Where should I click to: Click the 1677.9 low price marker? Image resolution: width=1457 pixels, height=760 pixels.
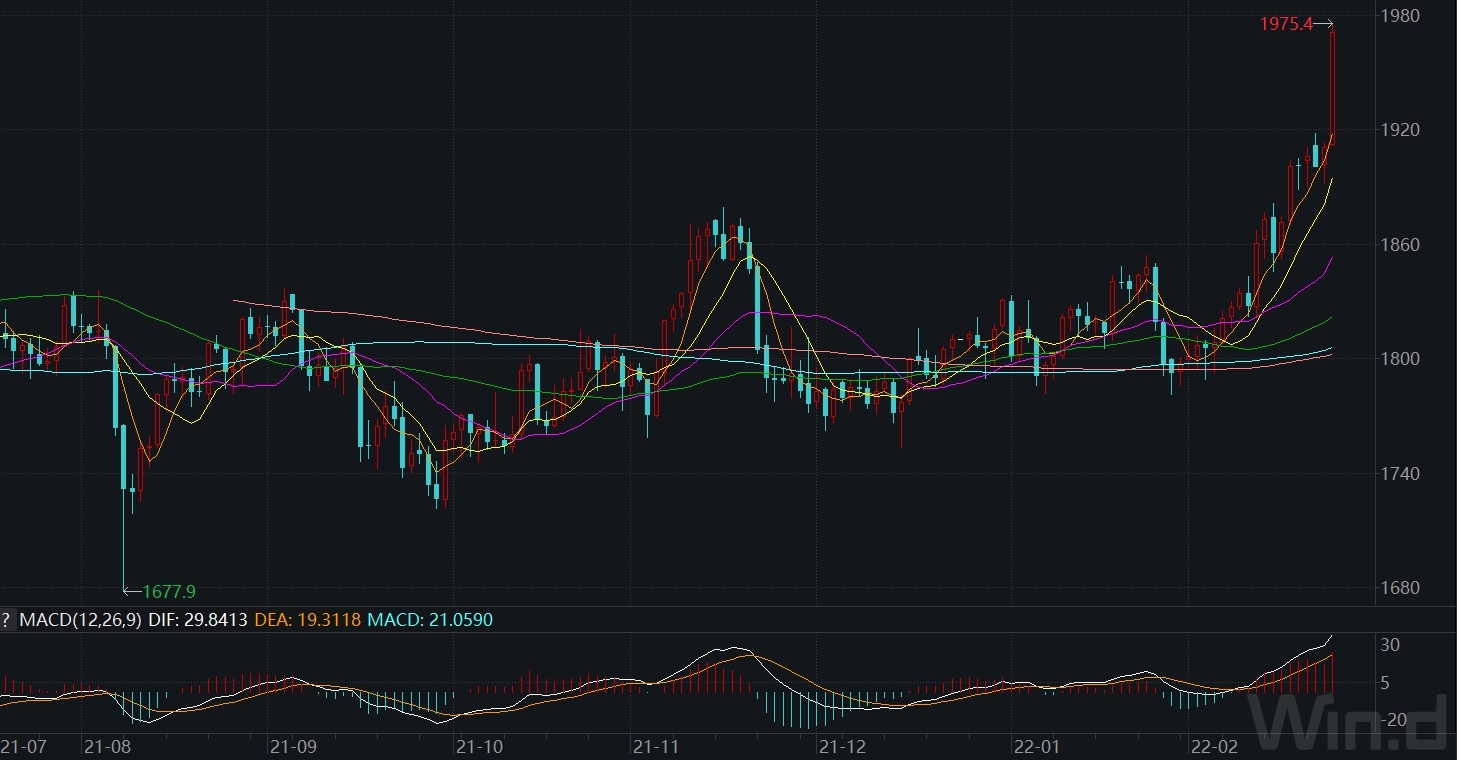(170, 592)
